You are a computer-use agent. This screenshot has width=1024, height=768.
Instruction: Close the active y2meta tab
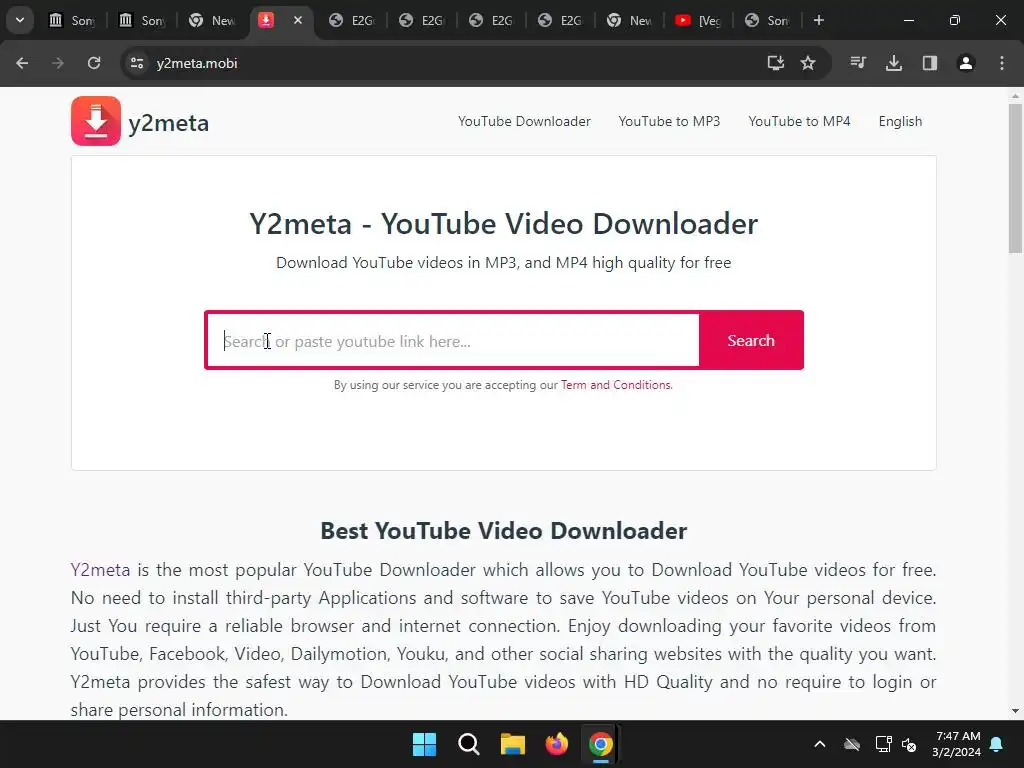[x=298, y=20]
